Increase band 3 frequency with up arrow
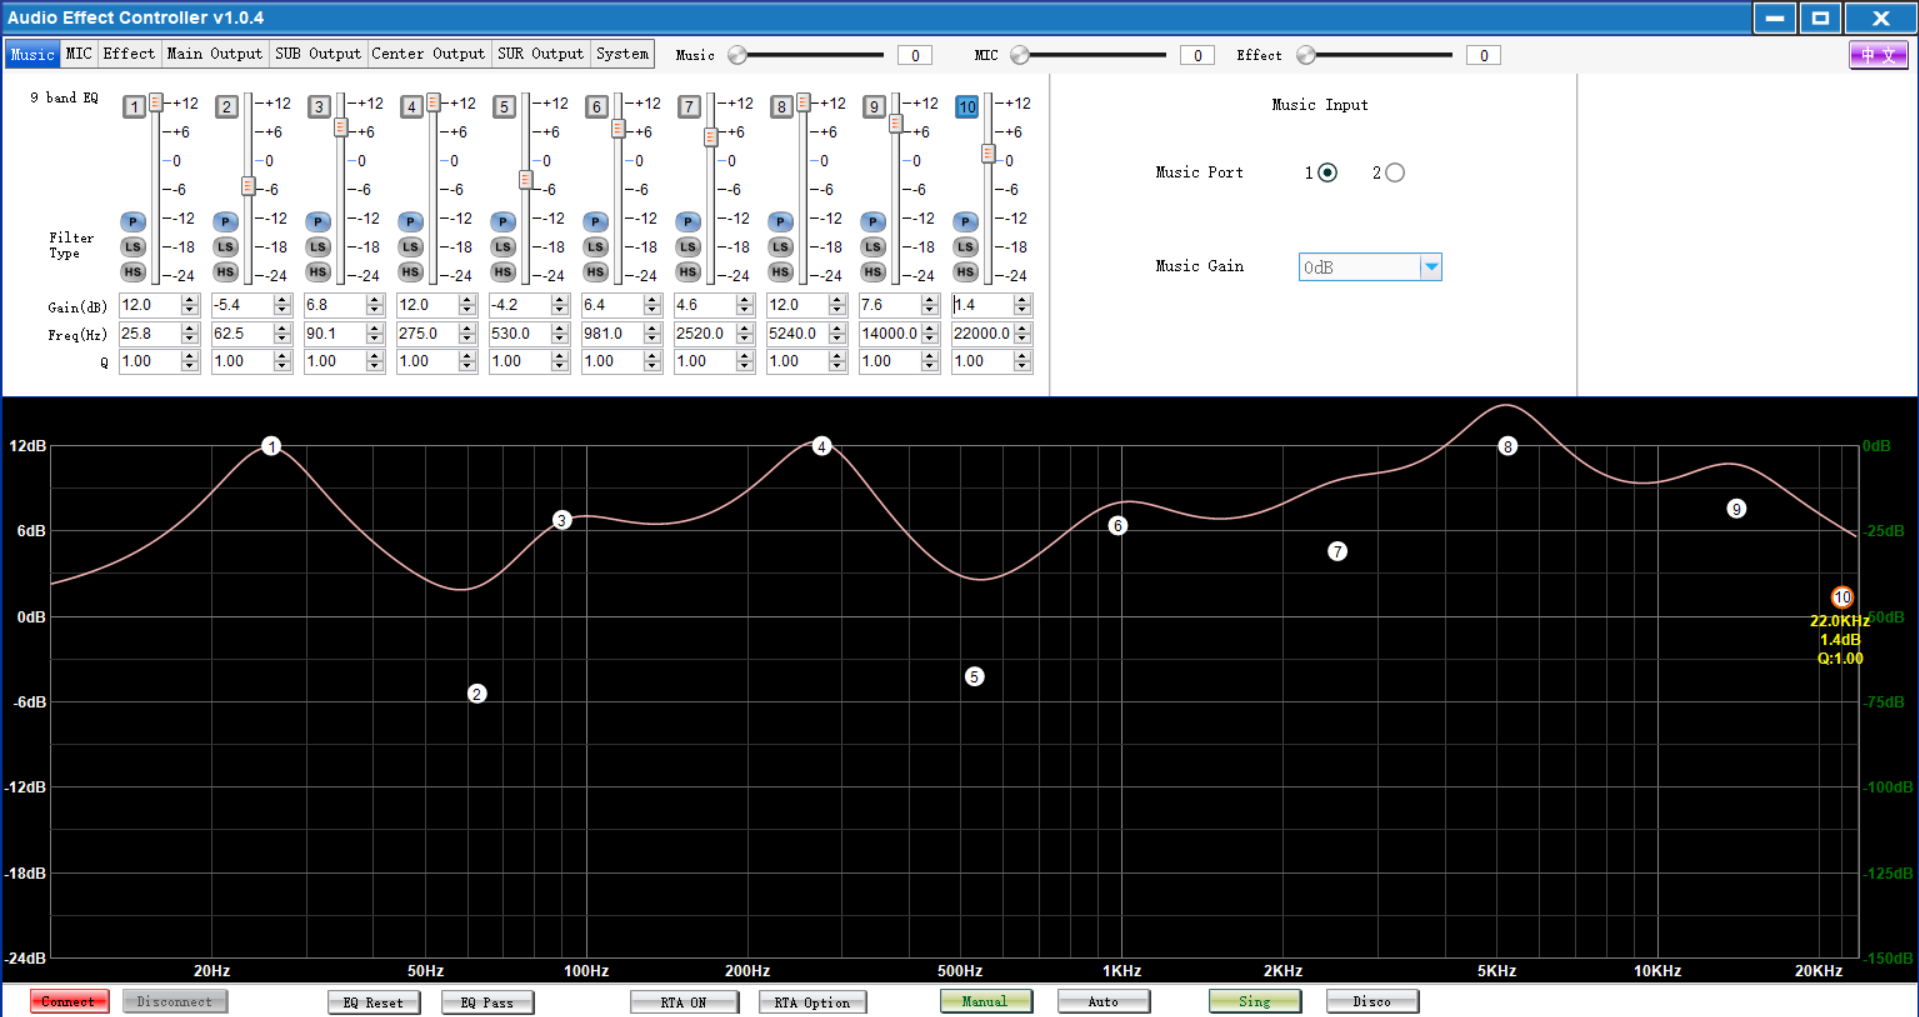Viewport: 1919px width, 1017px height. 375,328
